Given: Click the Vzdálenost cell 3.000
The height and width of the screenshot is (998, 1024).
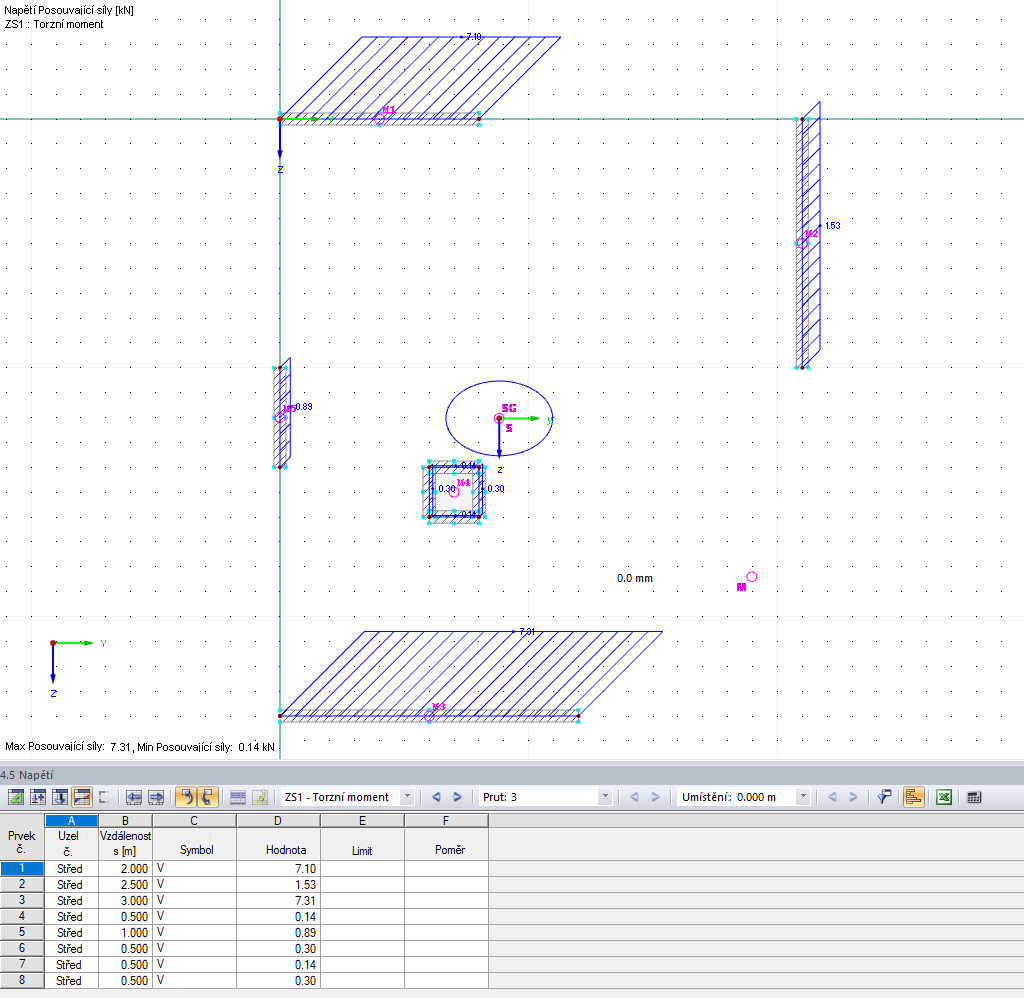Looking at the screenshot, I should point(125,901).
